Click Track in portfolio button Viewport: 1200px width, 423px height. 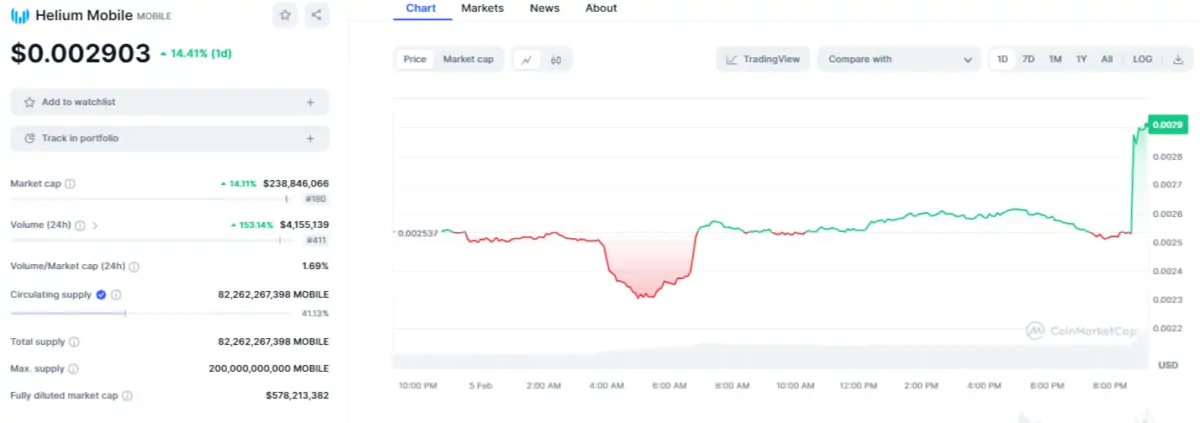[169, 138]
